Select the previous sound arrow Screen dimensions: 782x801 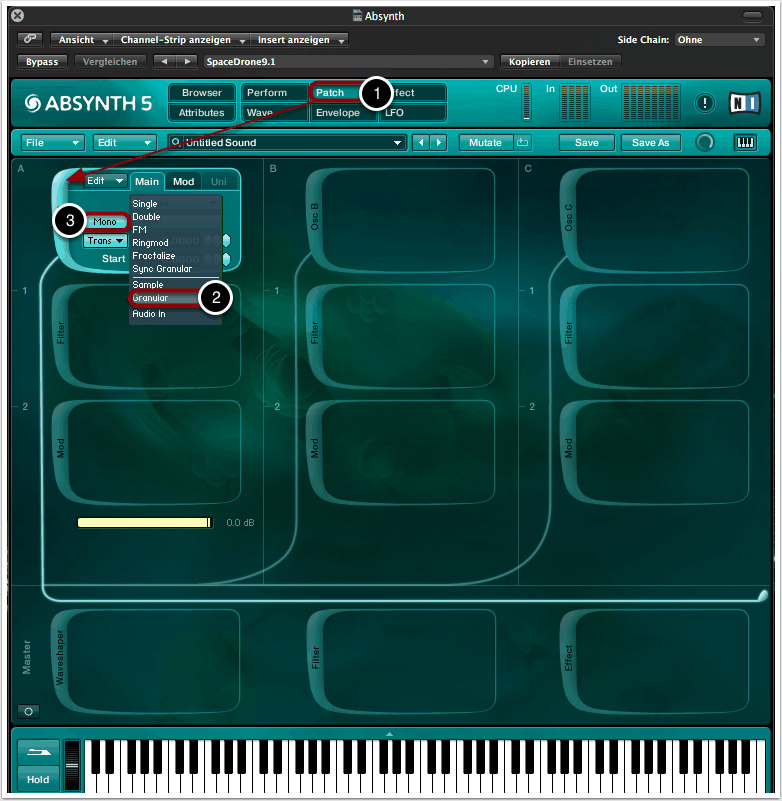point(420,143)
